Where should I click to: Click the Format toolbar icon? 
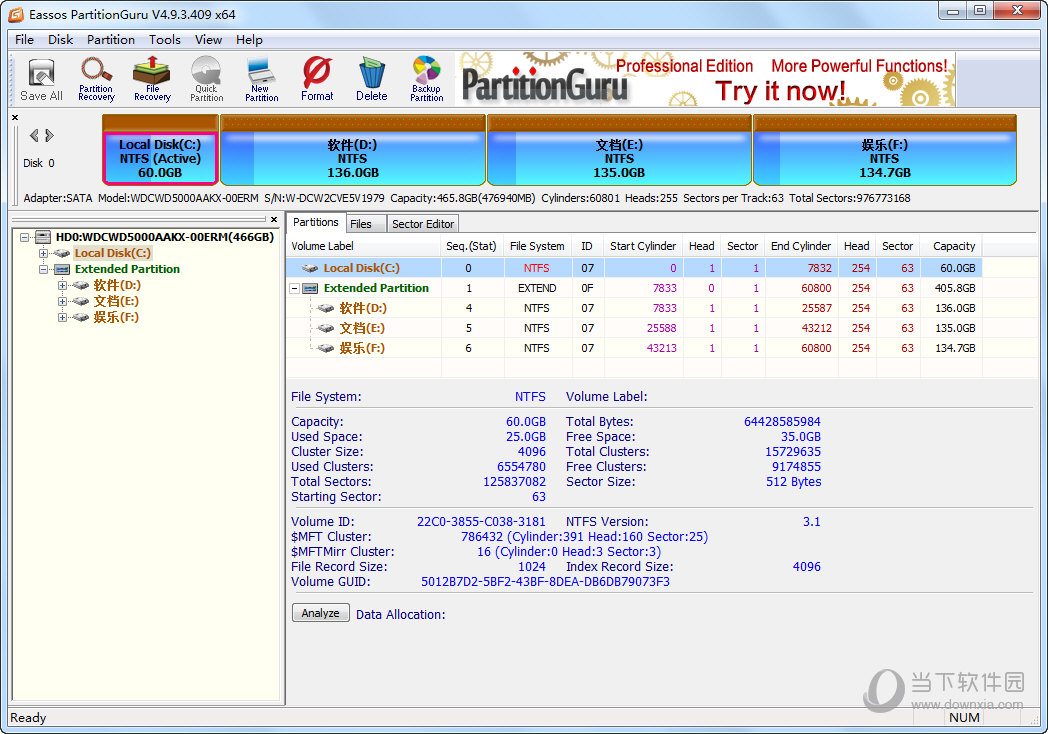(x=317, y=80)
